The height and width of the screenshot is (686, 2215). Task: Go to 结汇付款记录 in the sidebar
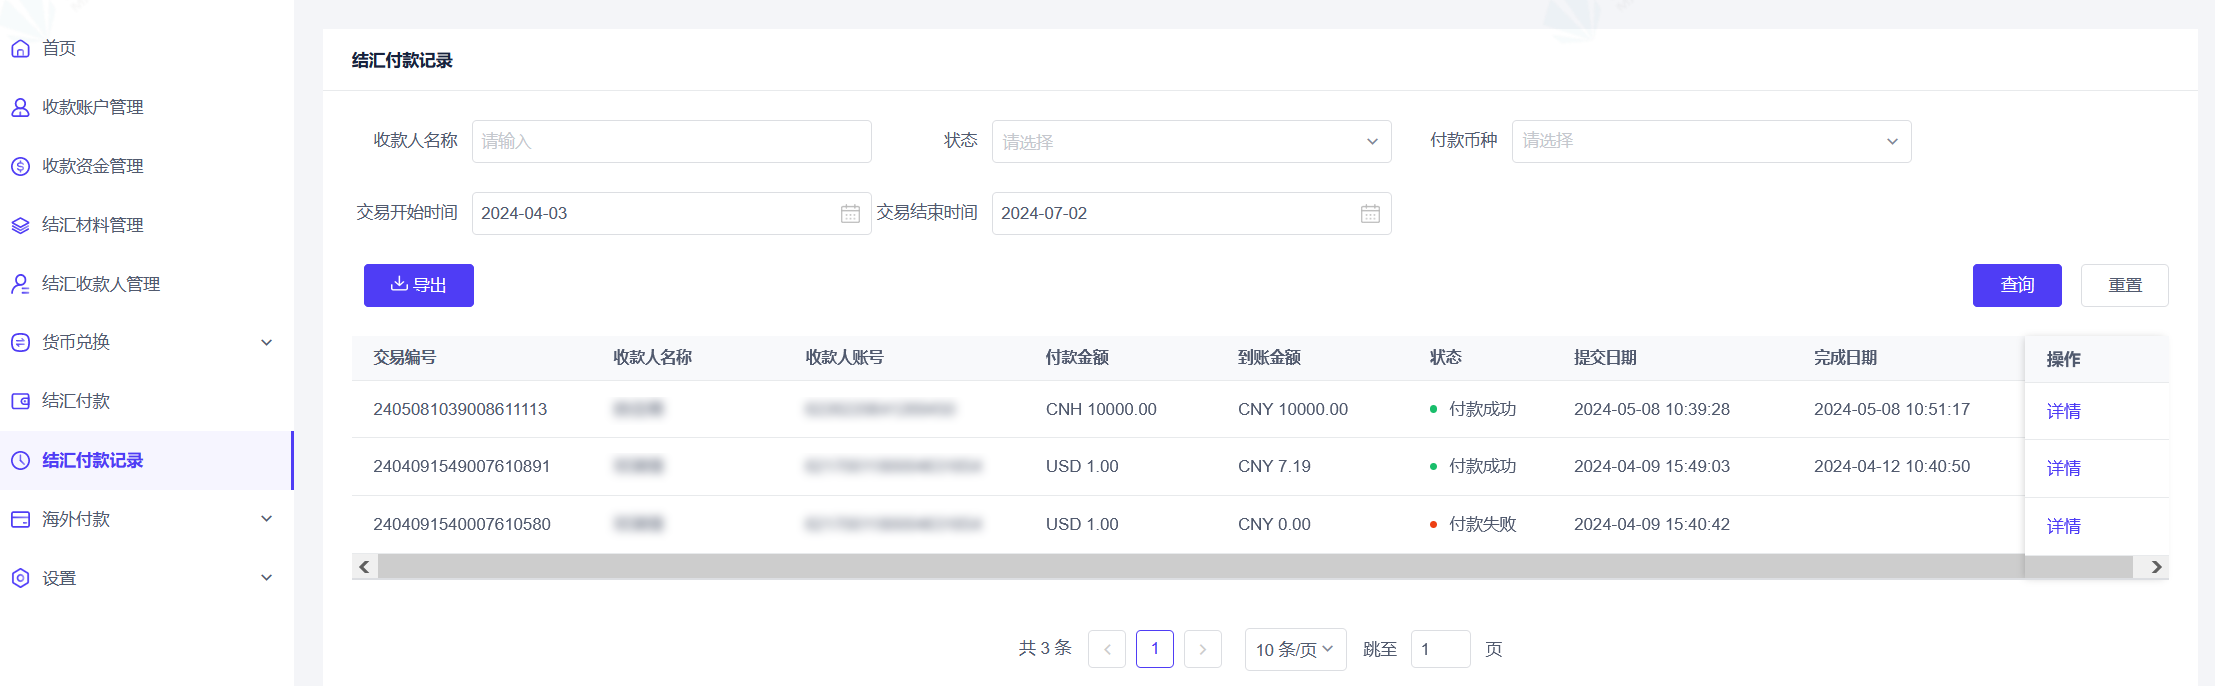coord(92,461)
